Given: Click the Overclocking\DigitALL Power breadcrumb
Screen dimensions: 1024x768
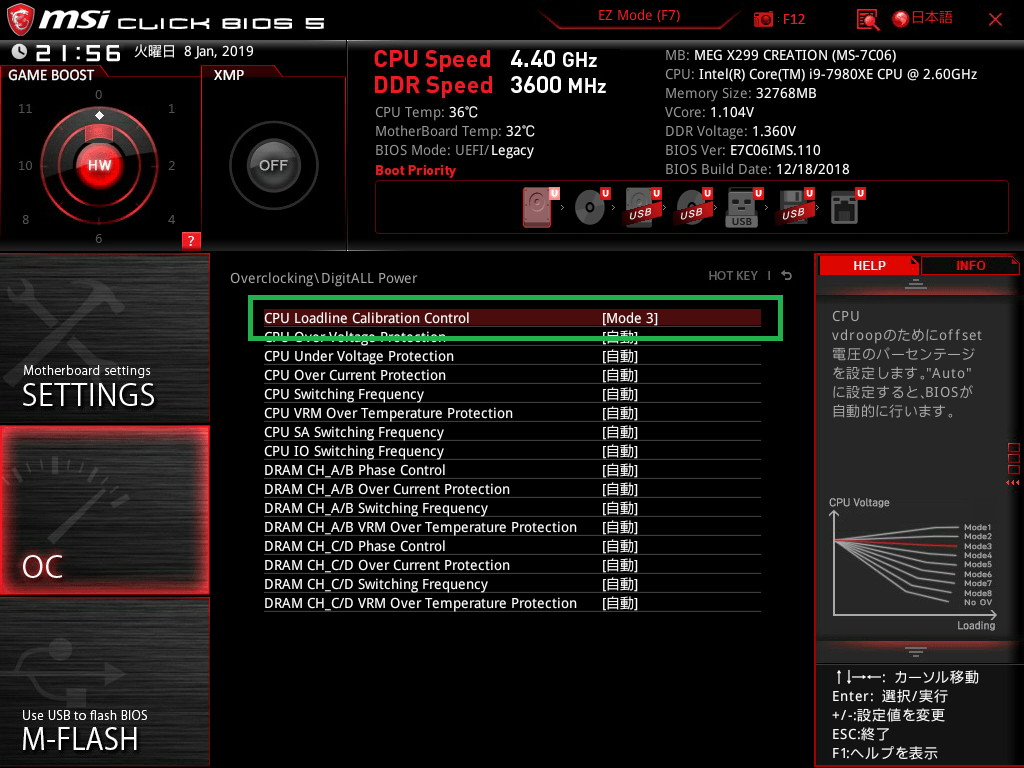Looking at the screenshot, I should click(x=323, y=278).
